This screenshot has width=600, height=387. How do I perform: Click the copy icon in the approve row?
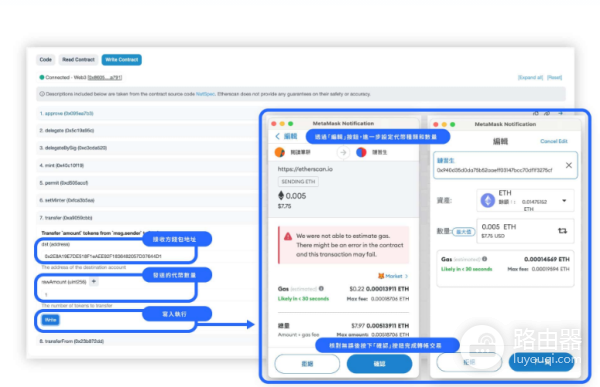(536, 113)
